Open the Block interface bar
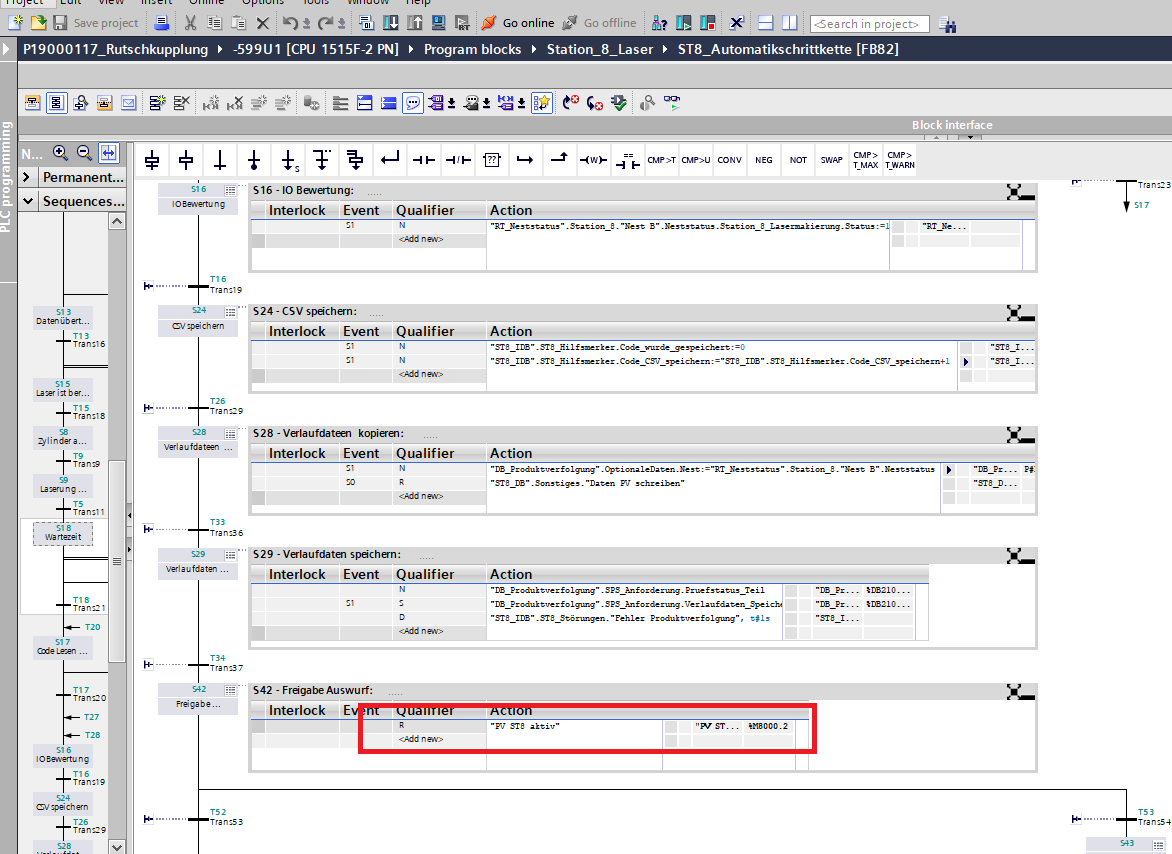The width and height of the screenshot is (1172, 854). point(952,125)
